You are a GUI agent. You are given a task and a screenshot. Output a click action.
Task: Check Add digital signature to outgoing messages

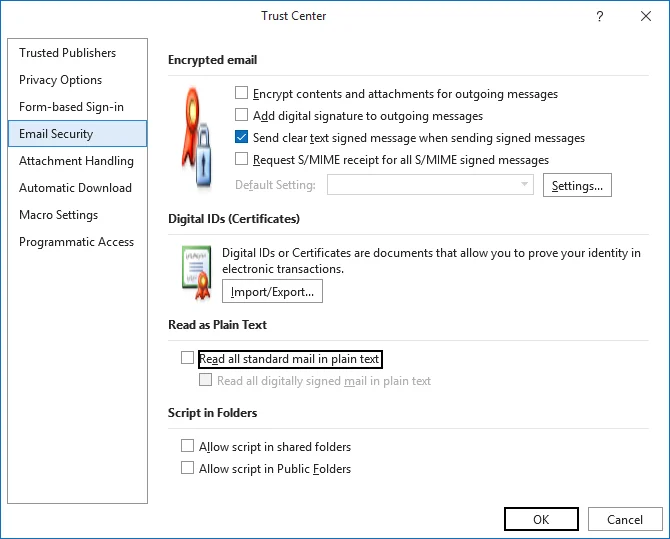pos(241,115)
